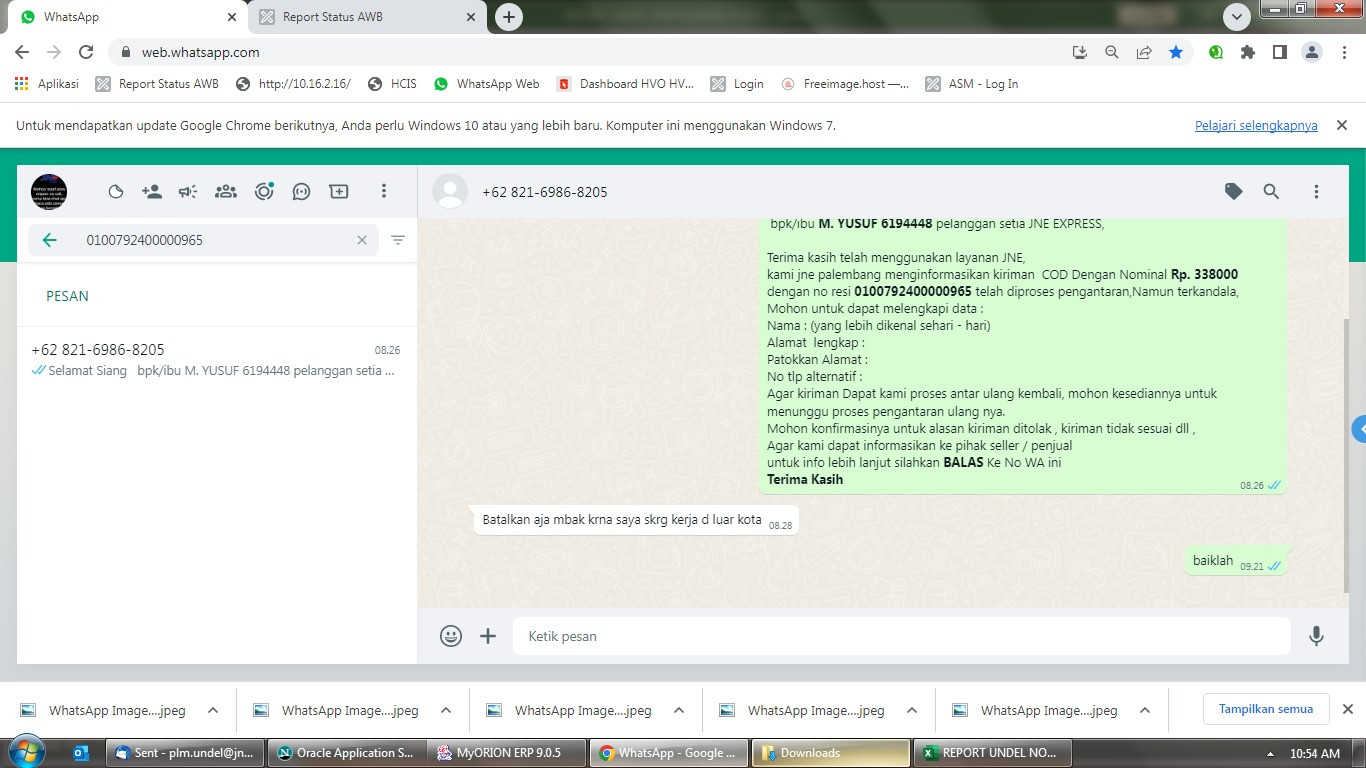The image size is (1366, 768).
Task: Open the Report Status AWB bookmark
Action: 157,84
